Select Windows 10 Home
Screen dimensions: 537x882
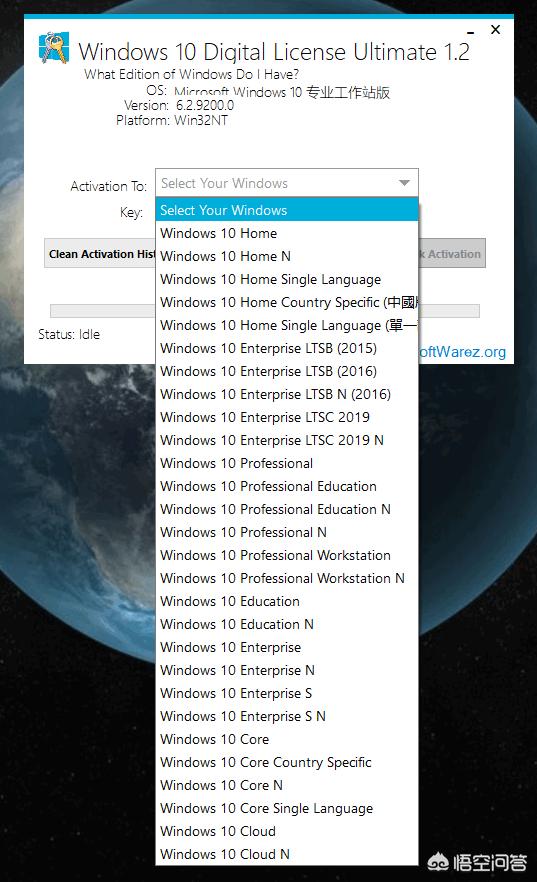pos(287,233)
